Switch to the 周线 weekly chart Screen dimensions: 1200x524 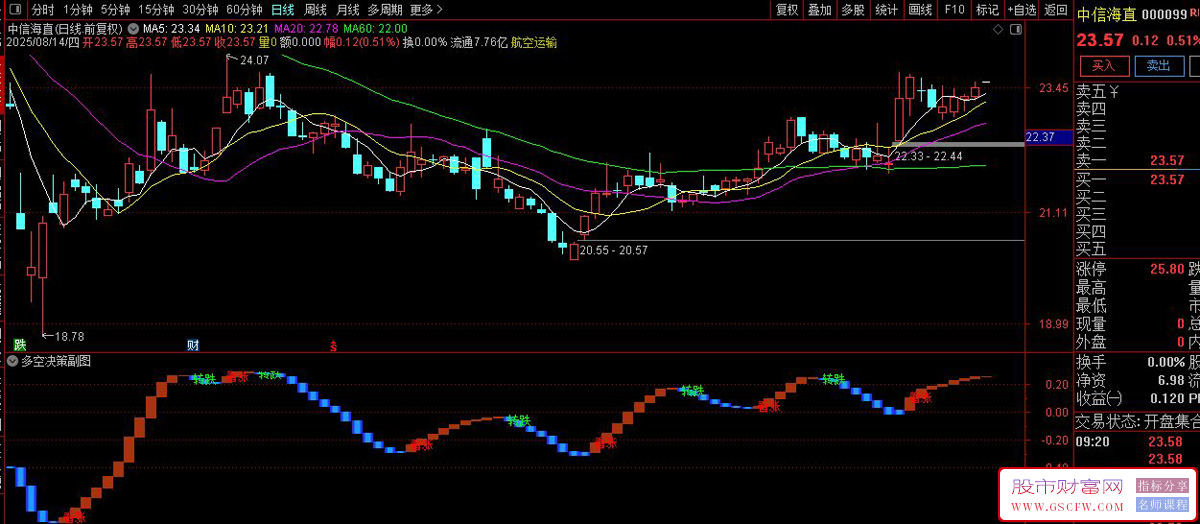[x=315, y=9]
